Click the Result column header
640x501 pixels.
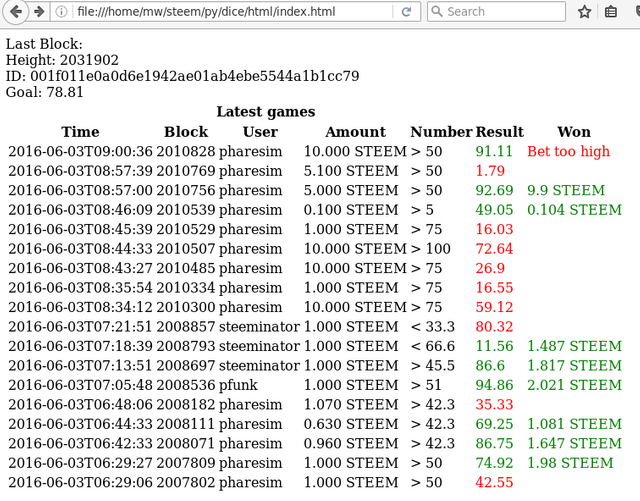tap(499, 132)
